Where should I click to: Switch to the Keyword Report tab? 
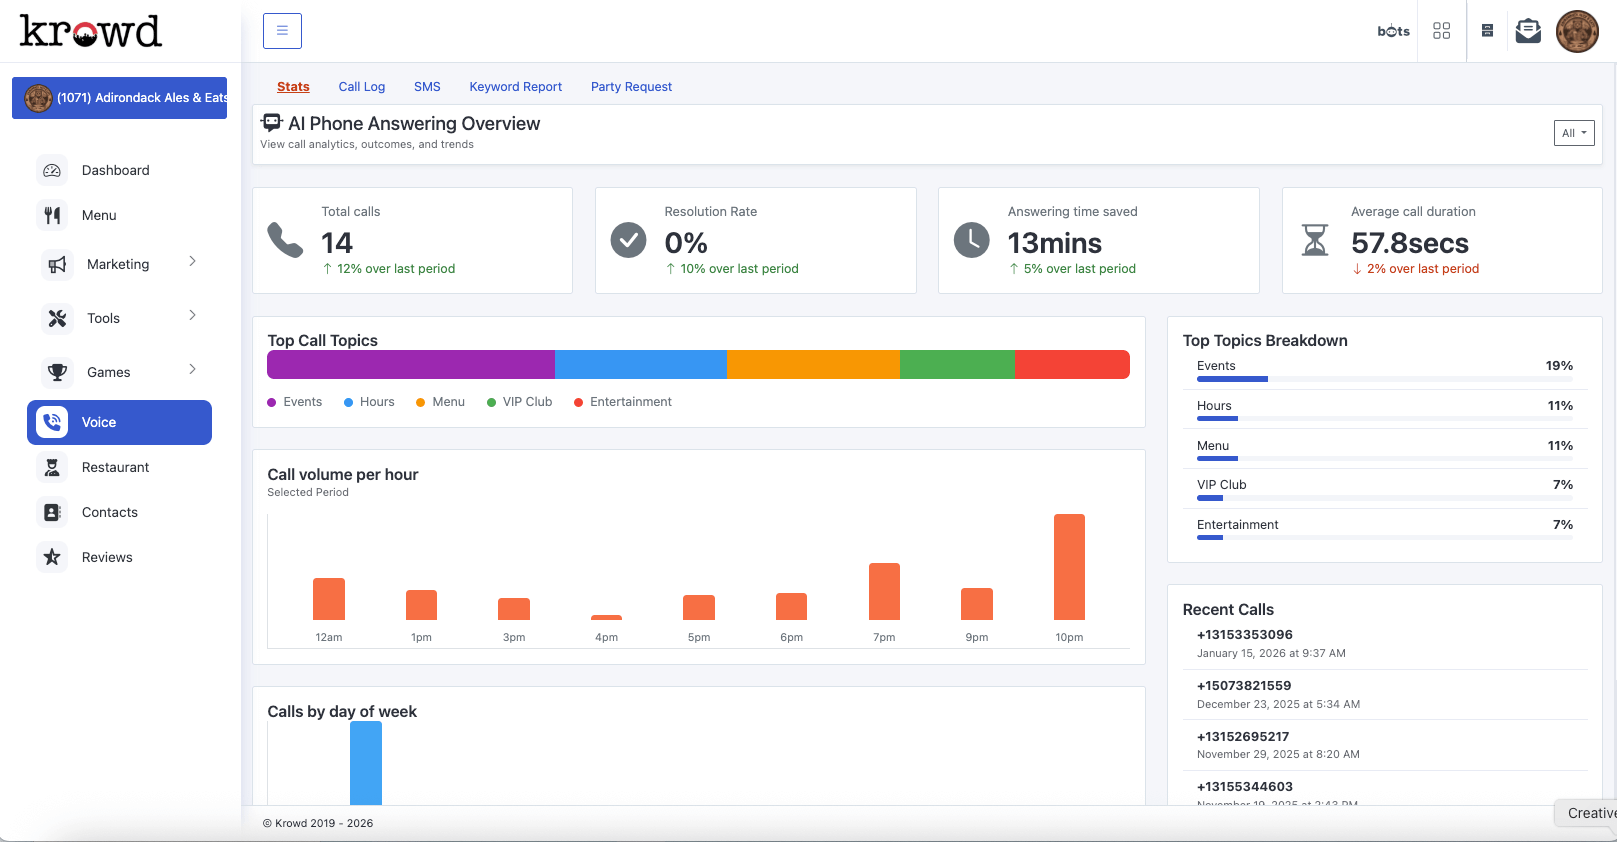pos(515,87)
